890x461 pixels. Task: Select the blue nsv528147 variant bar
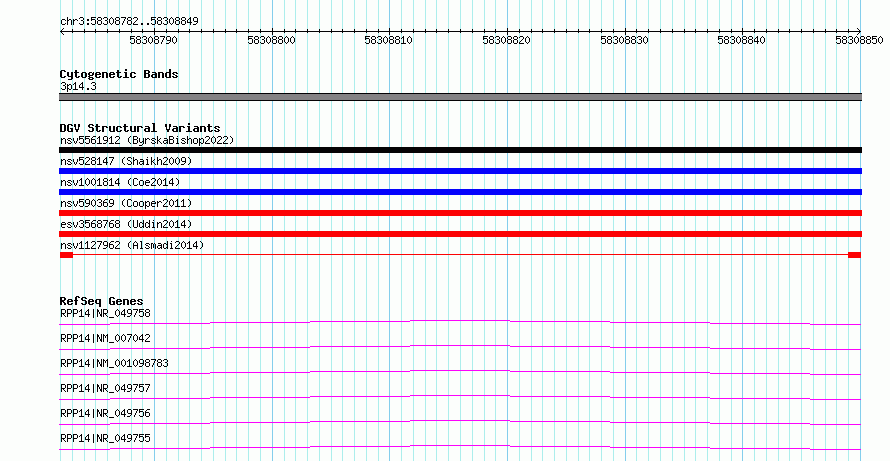pos(460,171)
